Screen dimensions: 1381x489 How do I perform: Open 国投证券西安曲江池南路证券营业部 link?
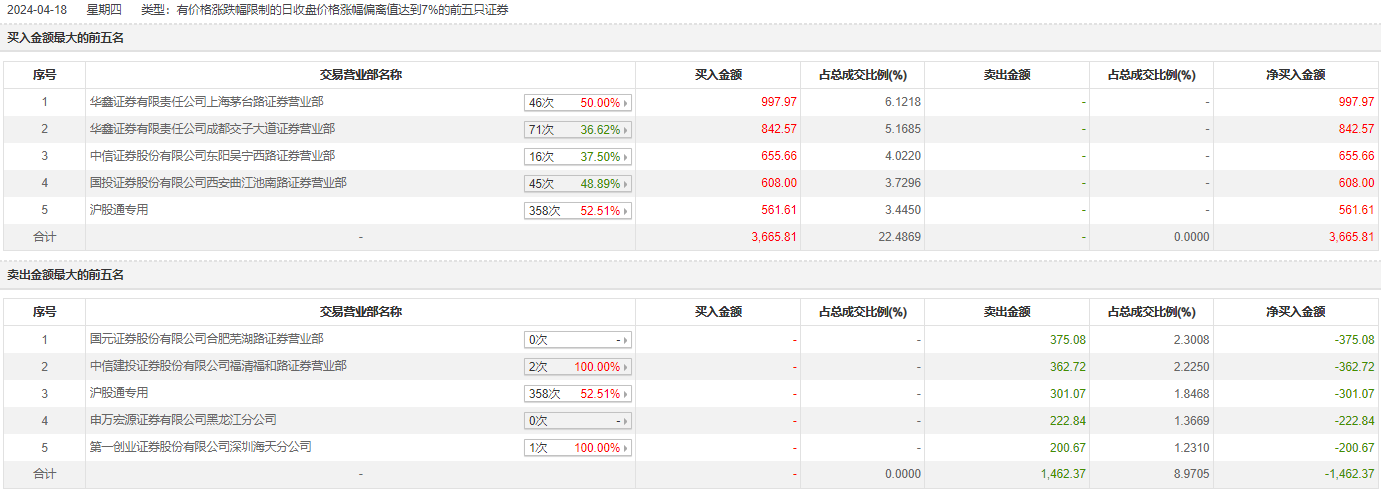(218, 183)
